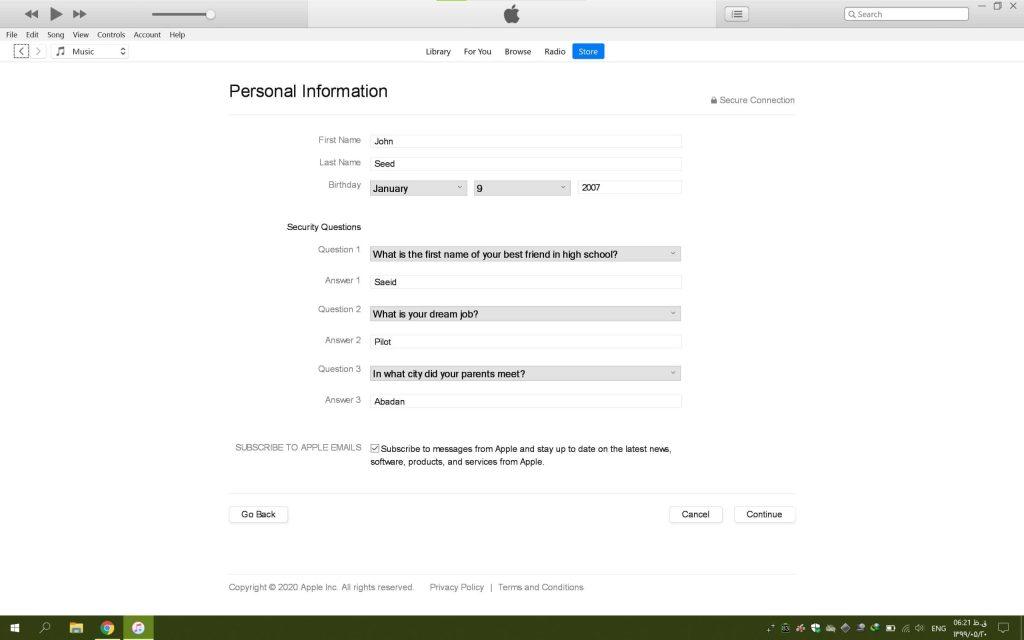Open the Music media type selector
Viewport: 1024px width, 640px height.
91,51
